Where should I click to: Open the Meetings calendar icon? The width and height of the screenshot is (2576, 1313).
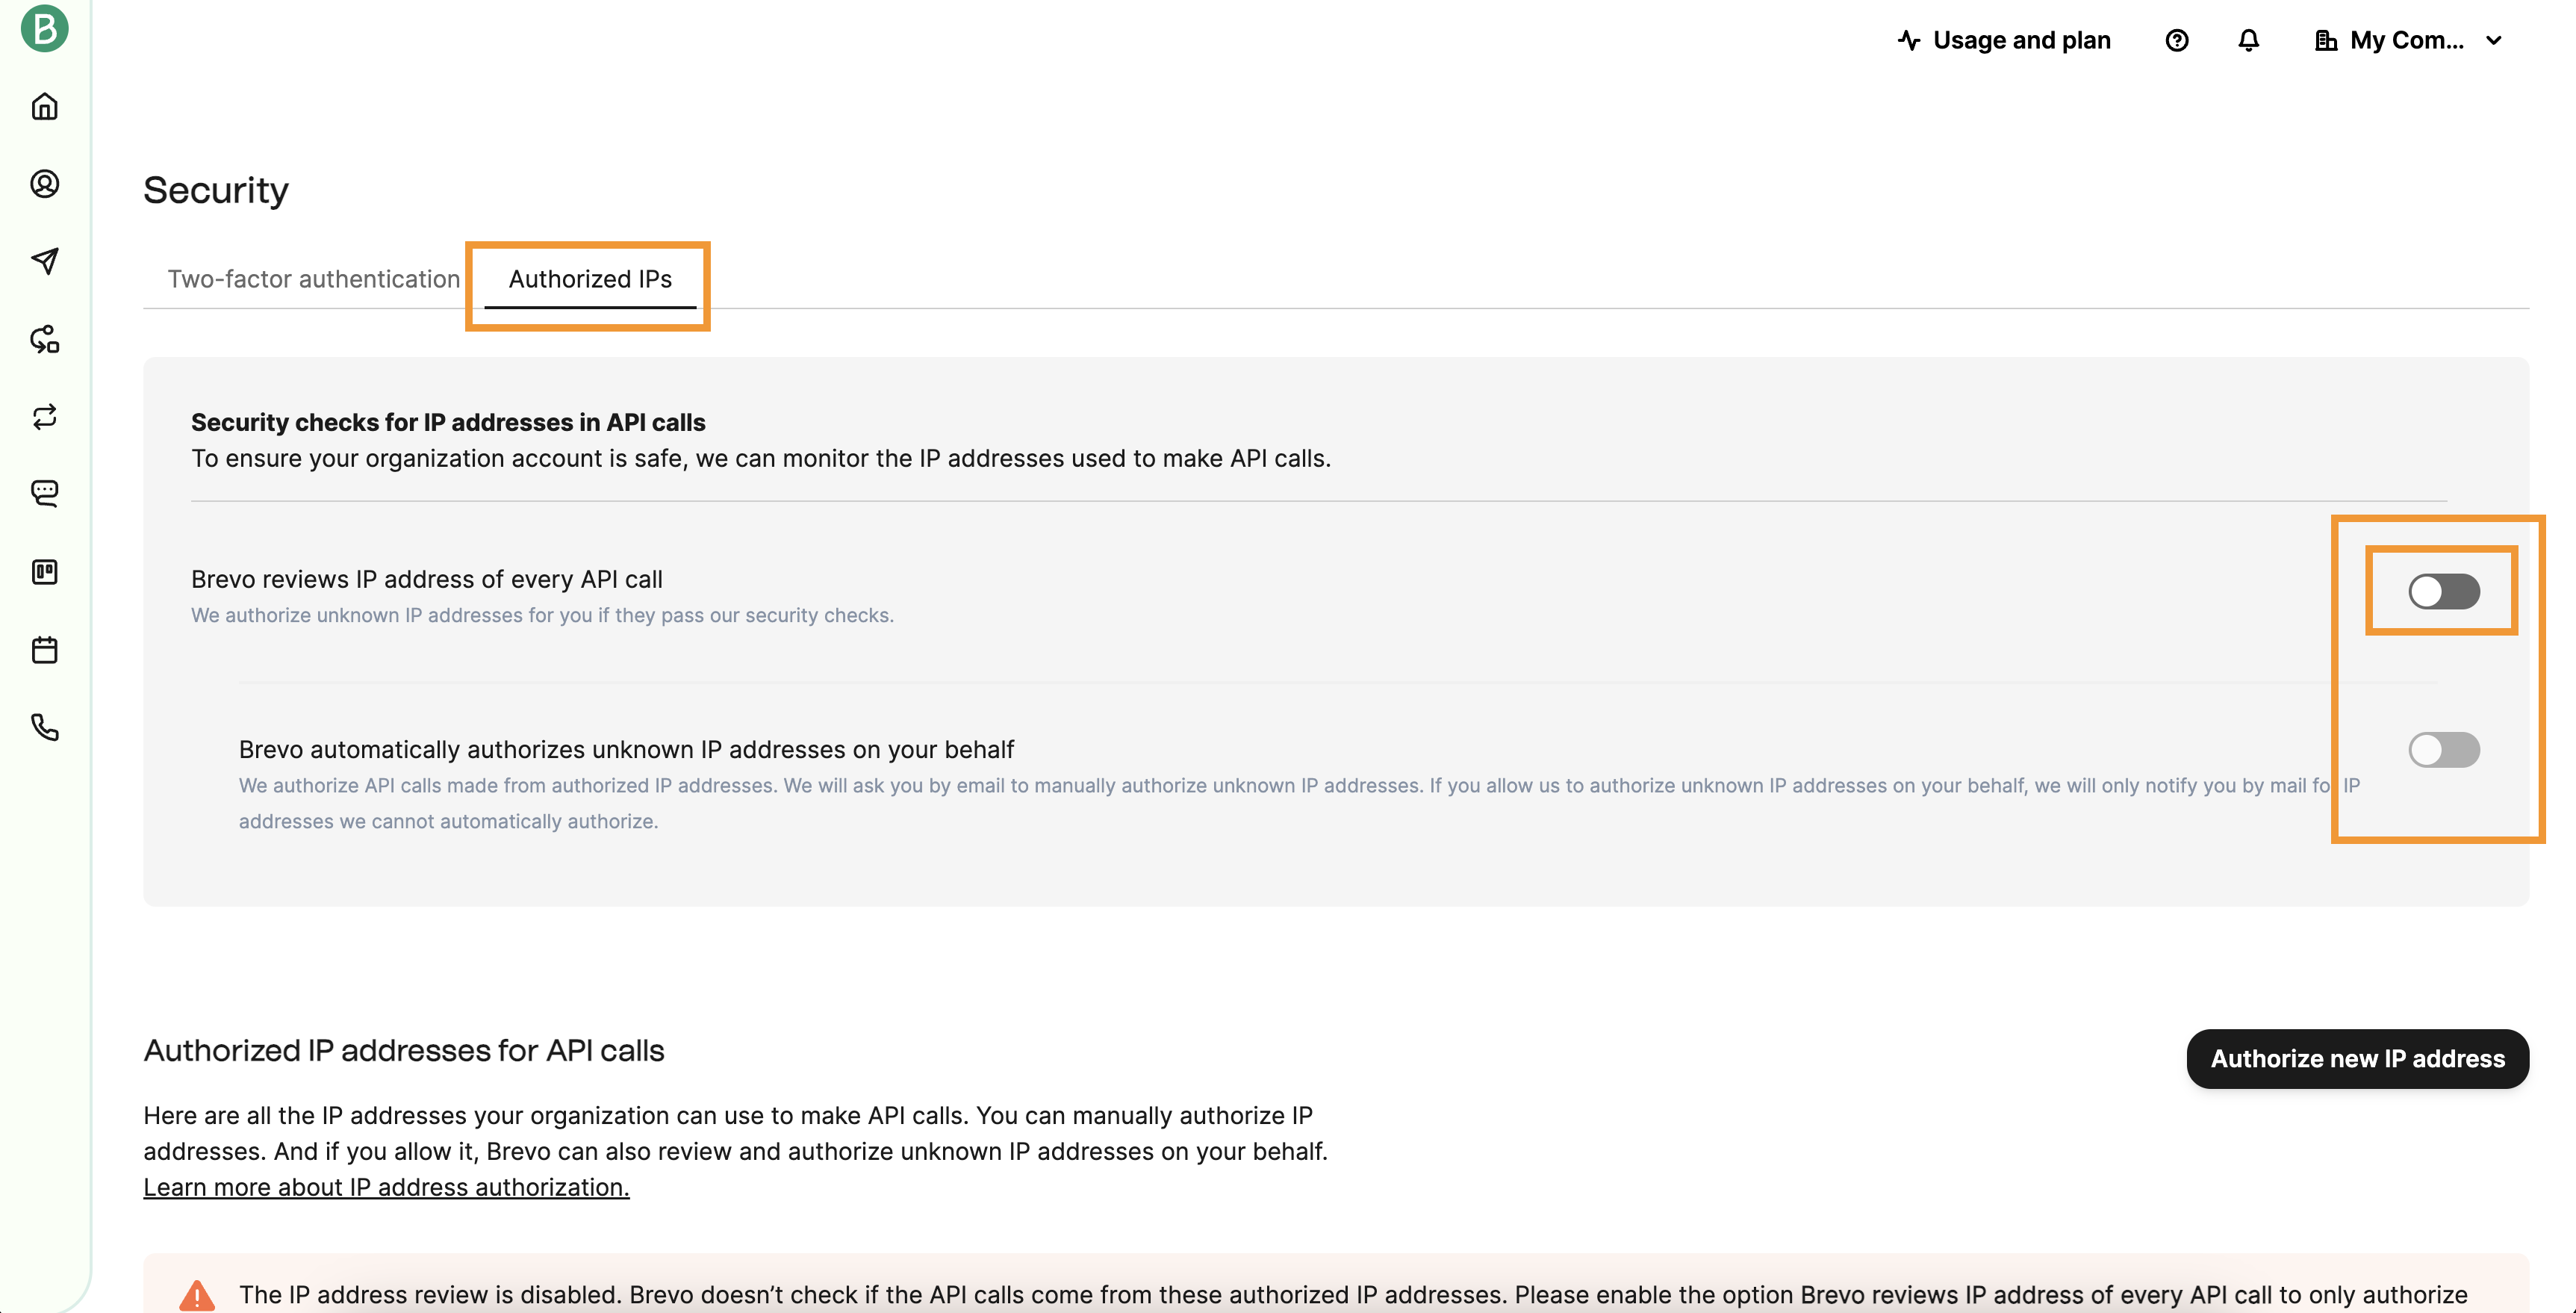coord(45,650)
